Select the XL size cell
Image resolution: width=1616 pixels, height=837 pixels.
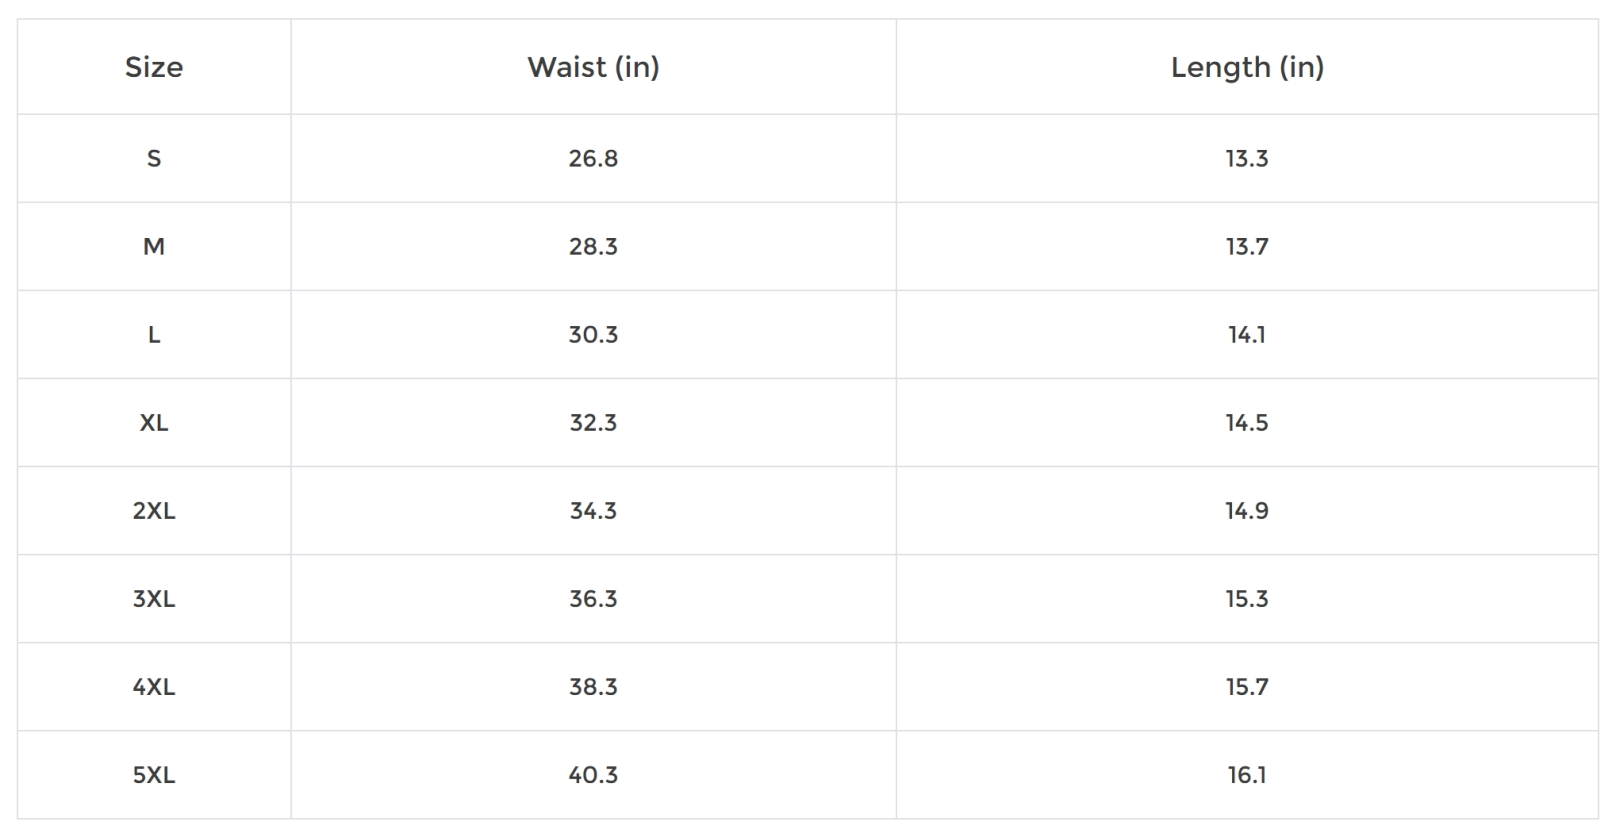(x=154, y=422)
